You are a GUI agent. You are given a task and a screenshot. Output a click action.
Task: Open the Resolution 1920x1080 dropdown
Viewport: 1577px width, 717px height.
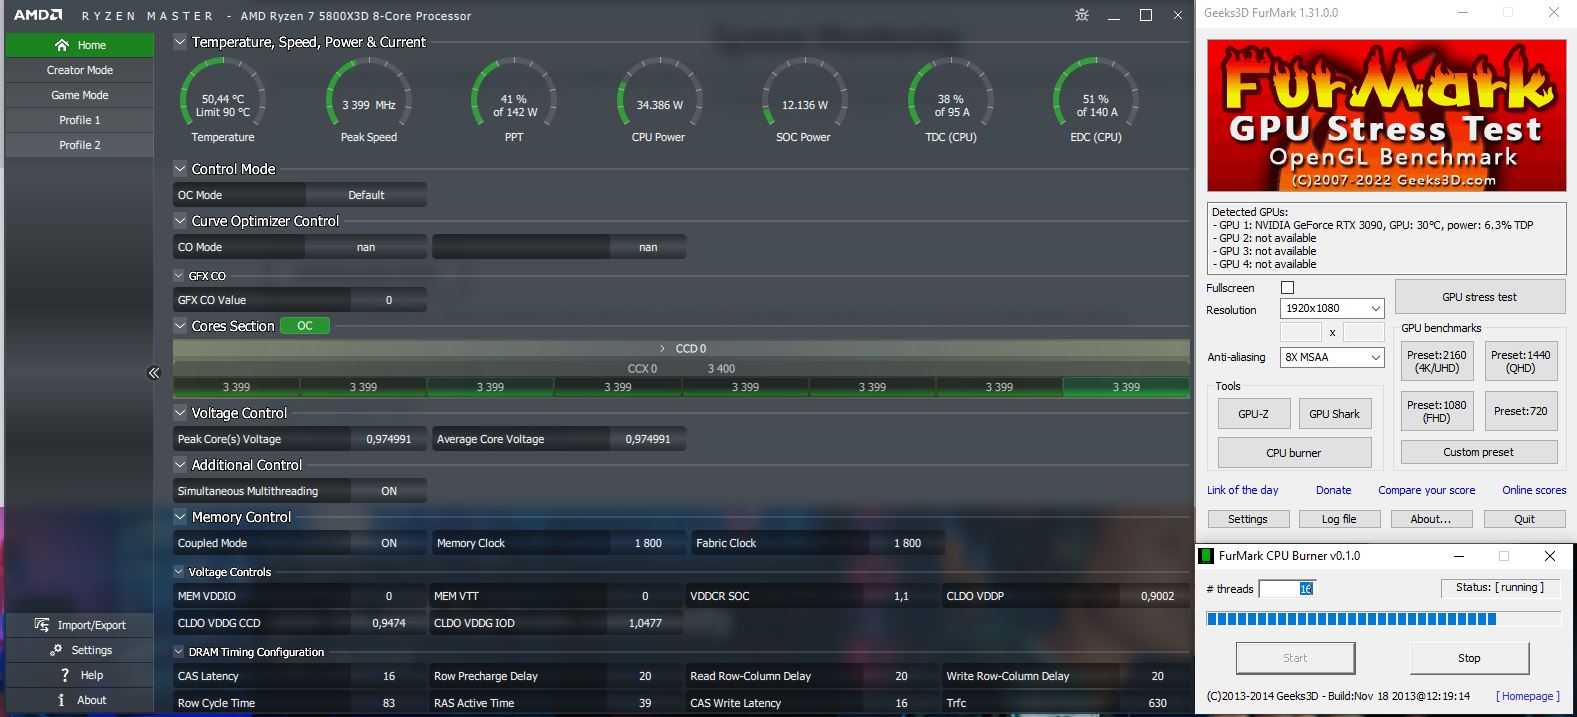[x=1332, y=309]
